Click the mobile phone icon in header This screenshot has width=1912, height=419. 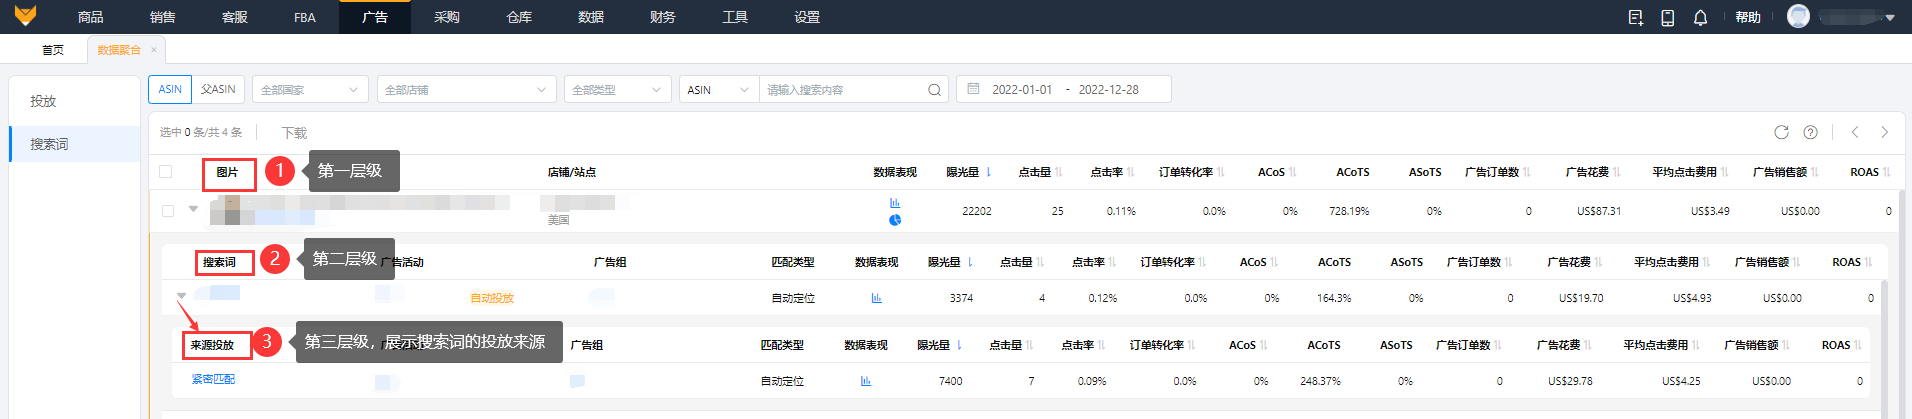[1668, 18]
